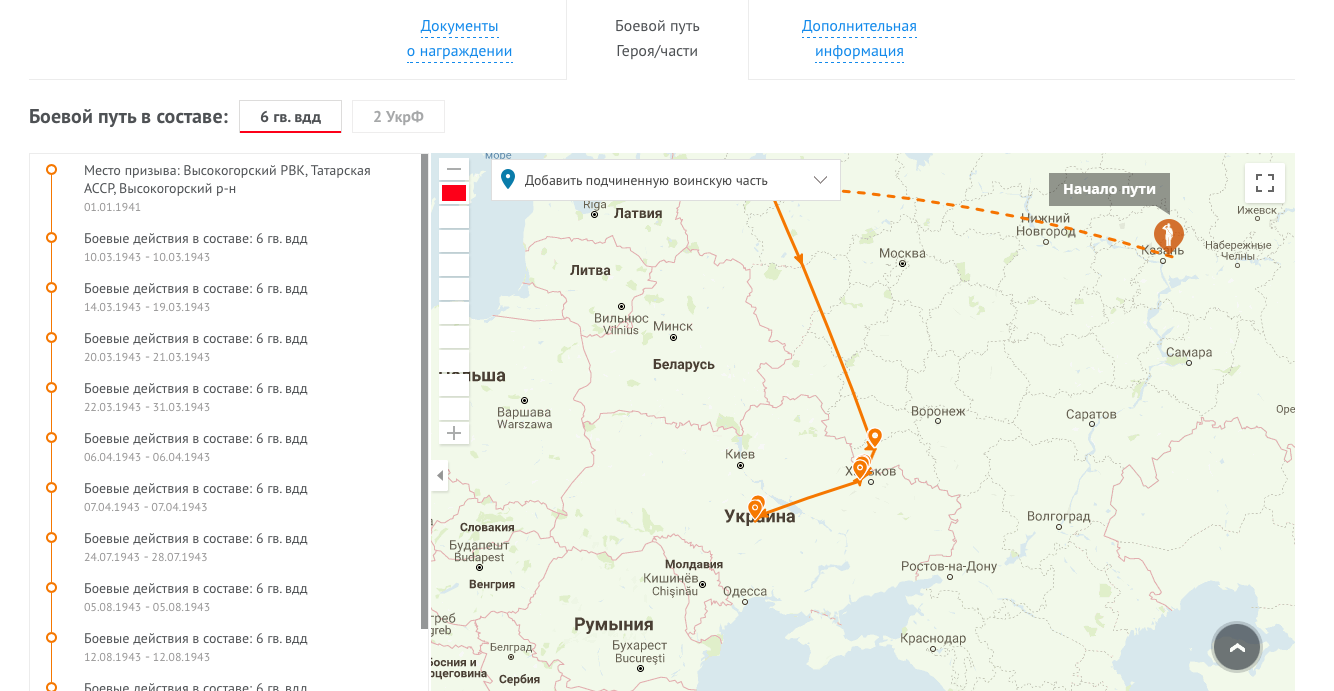Screen dimensions: 1334x691
Task: Open 'Документы о награждении' tab
Action: [x=459, y=39]
